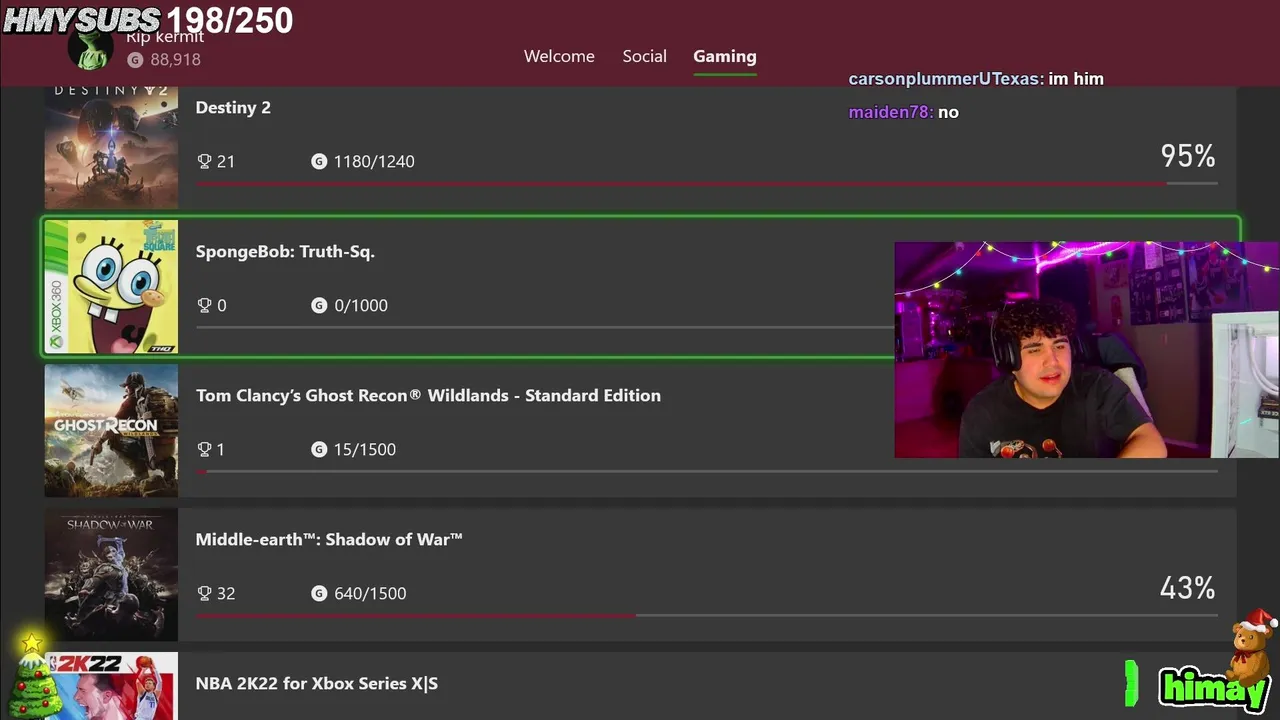This screenshot has height=720, width=1280.
Task: Click the SpongeBob Xbox 360 cover art
Action: coord(111,287)
